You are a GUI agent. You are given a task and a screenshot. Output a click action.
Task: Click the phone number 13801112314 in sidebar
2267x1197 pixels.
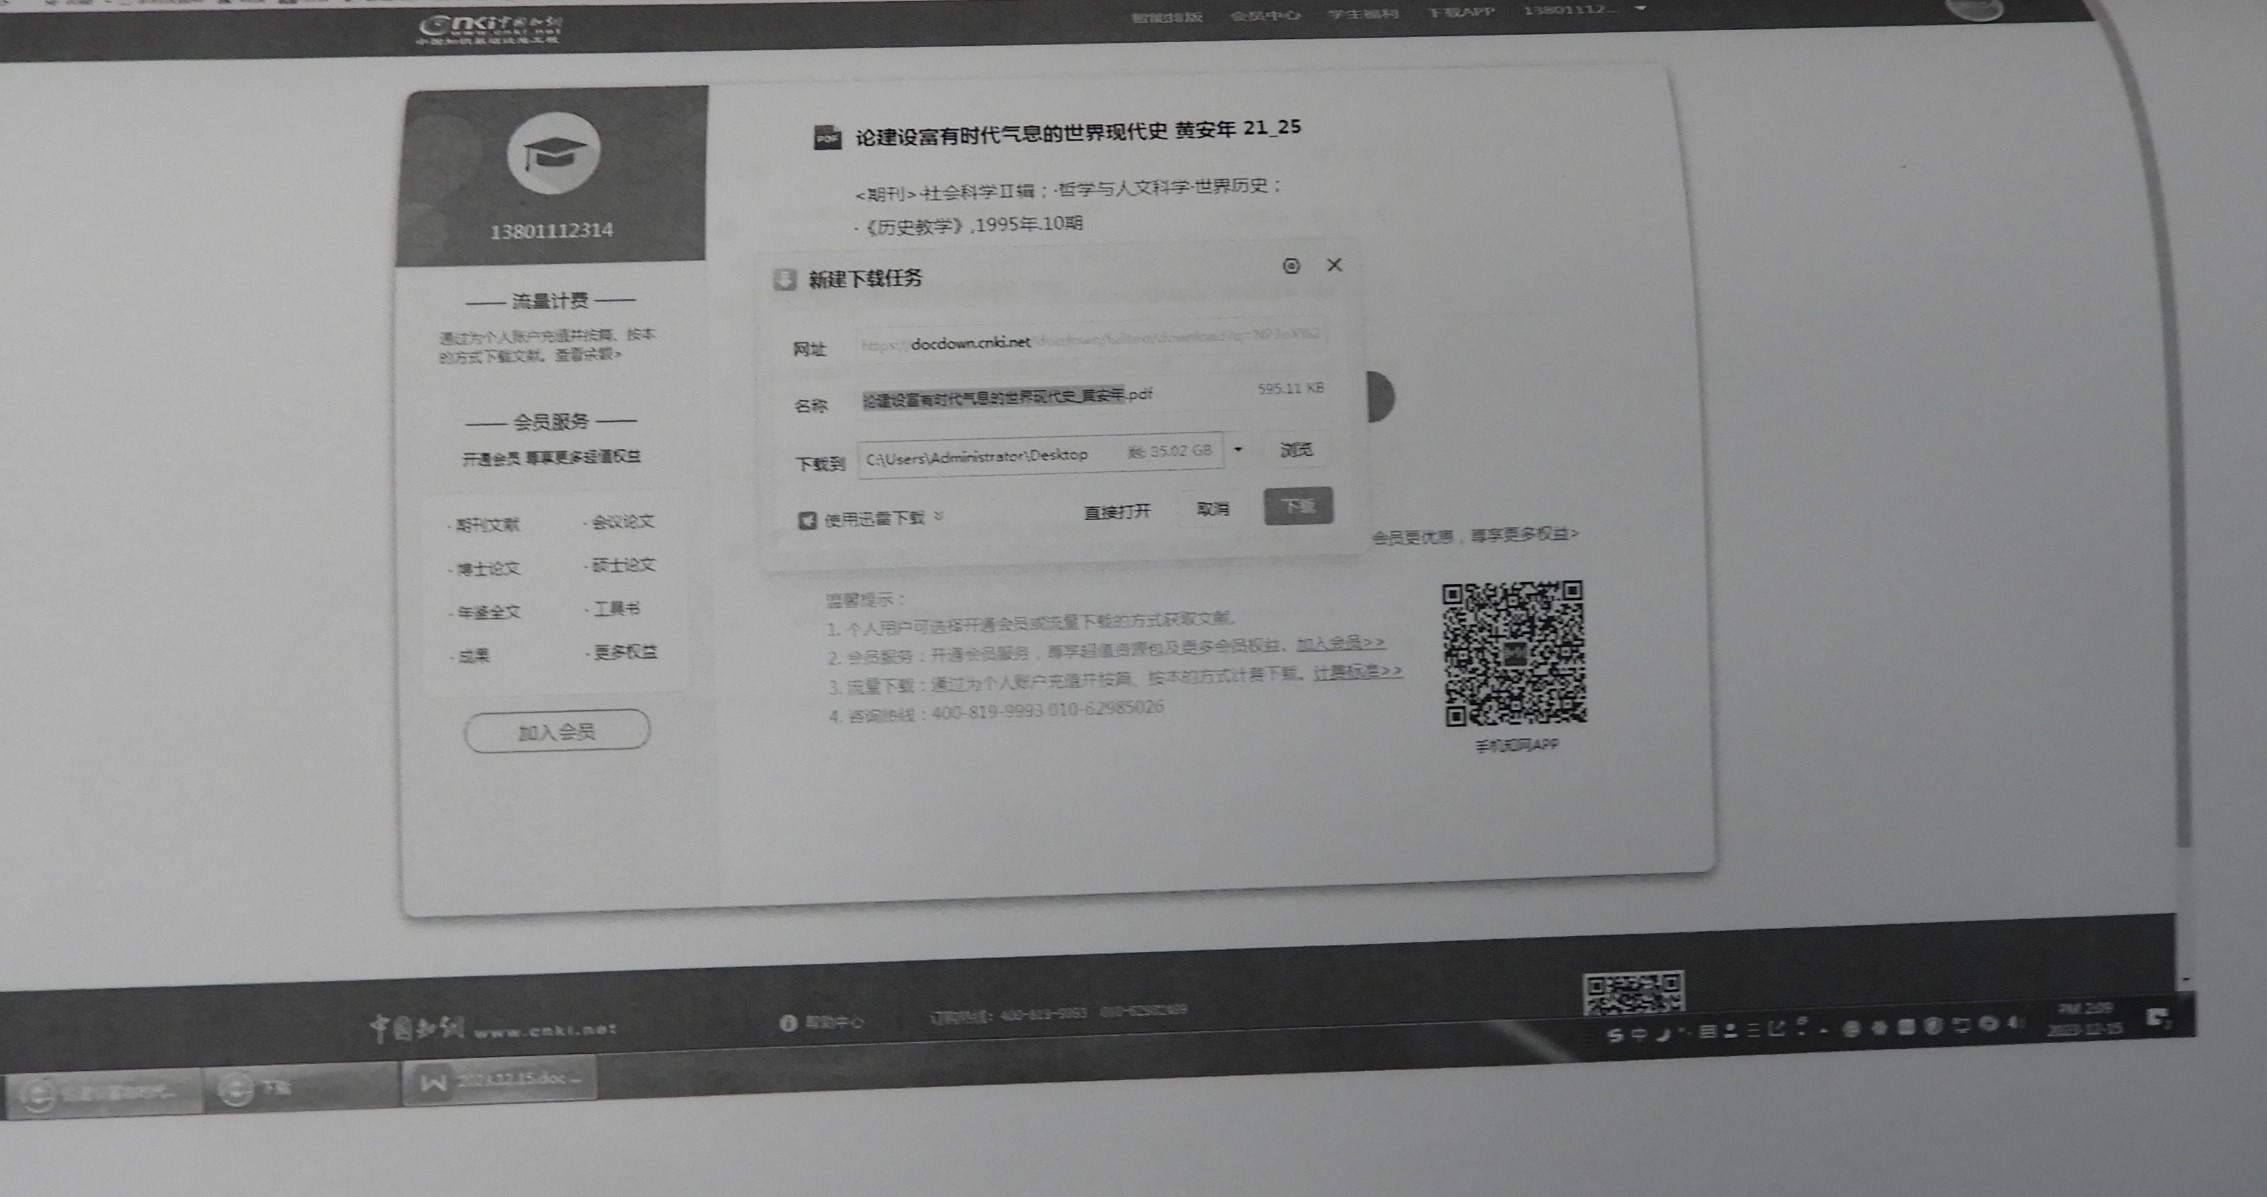tap(551, 231)
